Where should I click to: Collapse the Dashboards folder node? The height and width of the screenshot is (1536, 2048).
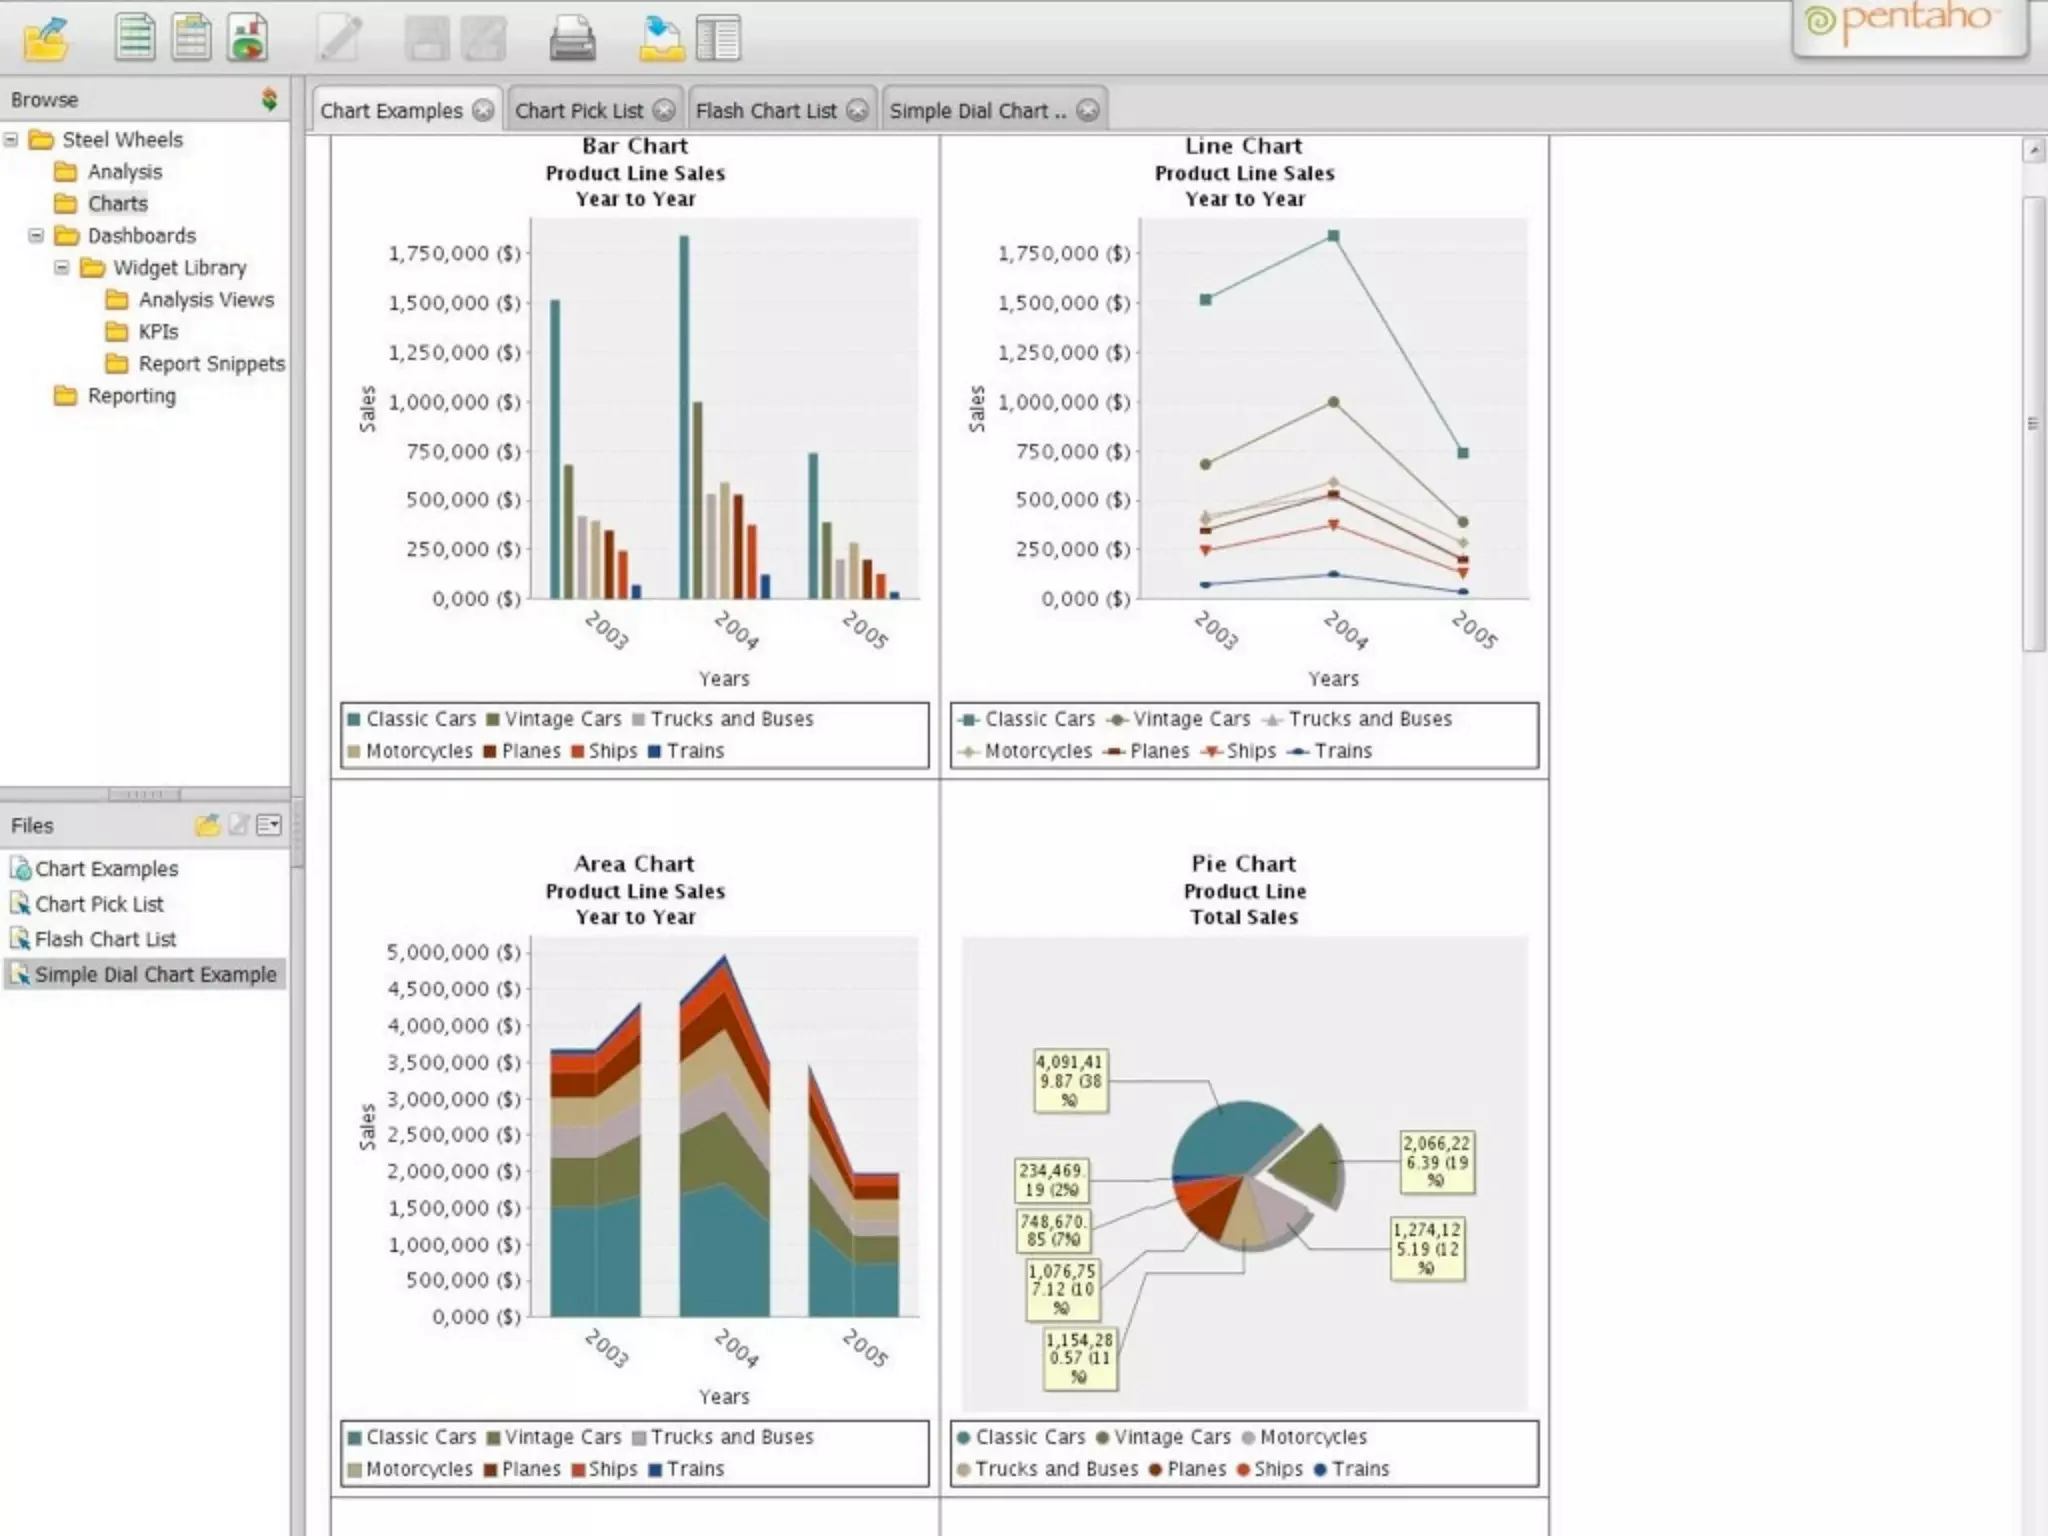click(36, 235)
